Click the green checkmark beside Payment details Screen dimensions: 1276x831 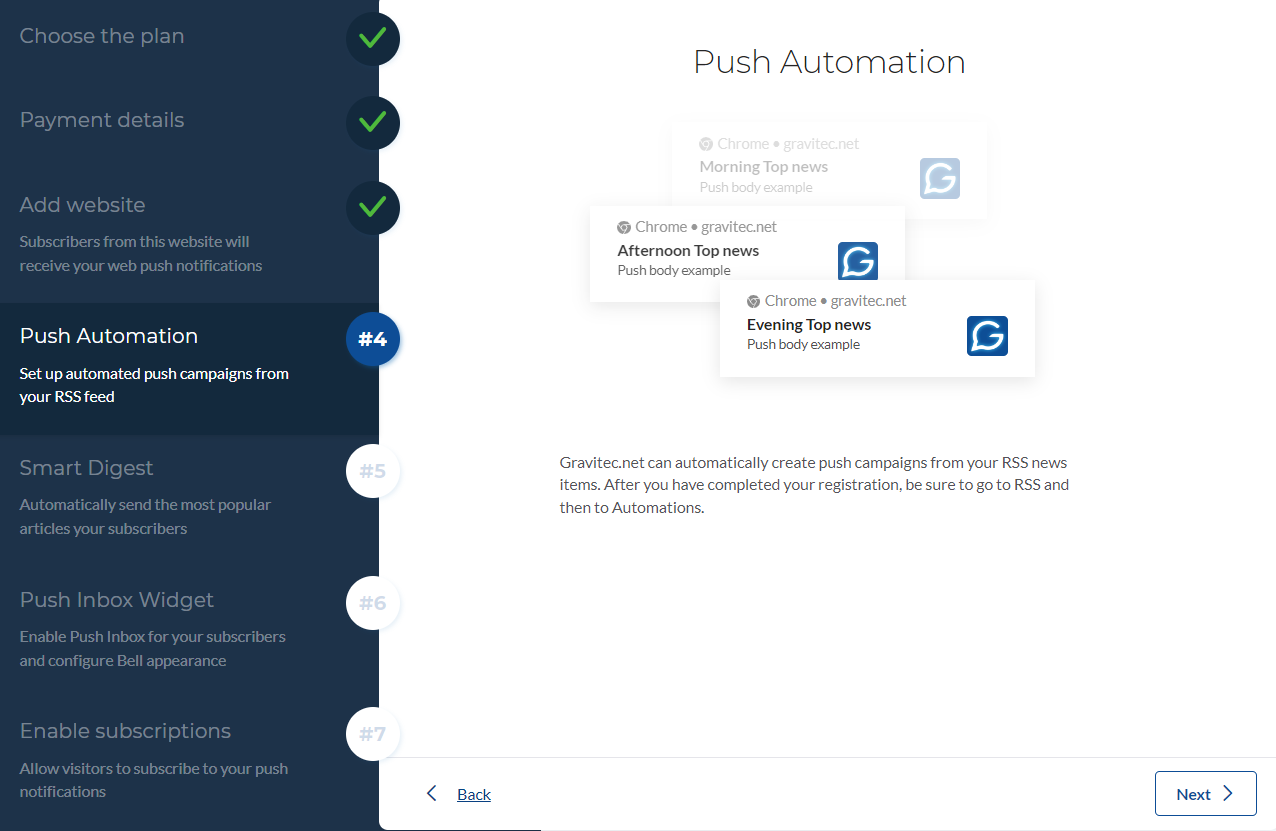point(373,123)
